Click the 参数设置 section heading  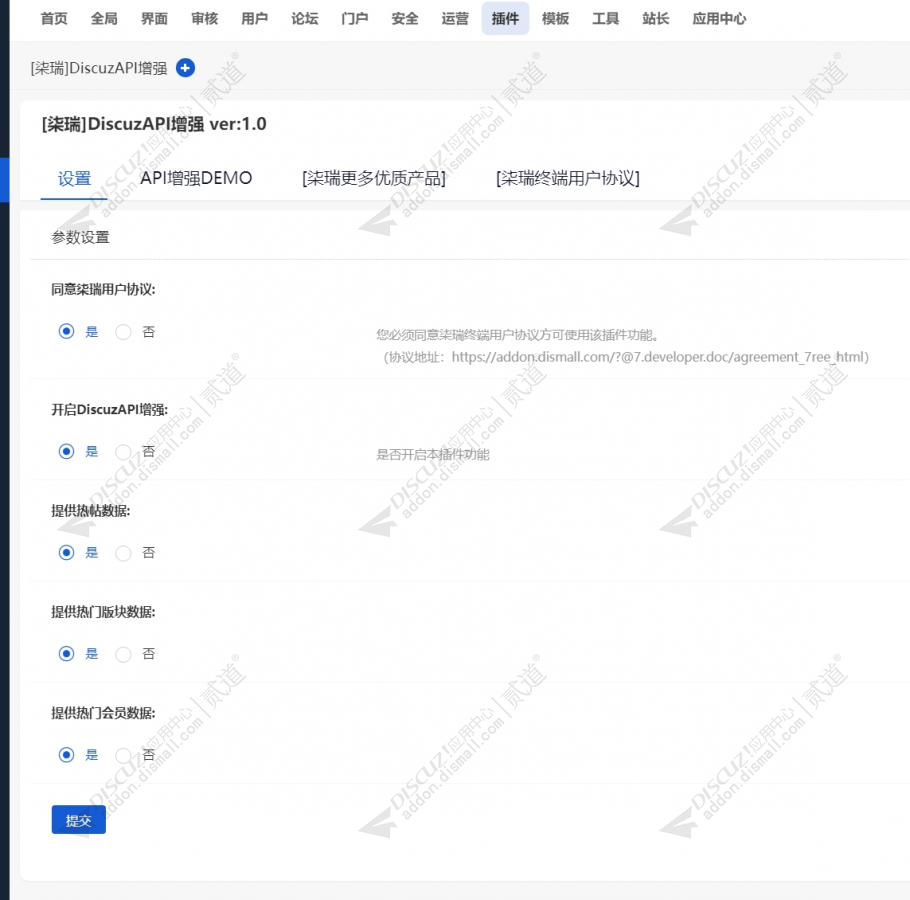(x=80, y=237)
